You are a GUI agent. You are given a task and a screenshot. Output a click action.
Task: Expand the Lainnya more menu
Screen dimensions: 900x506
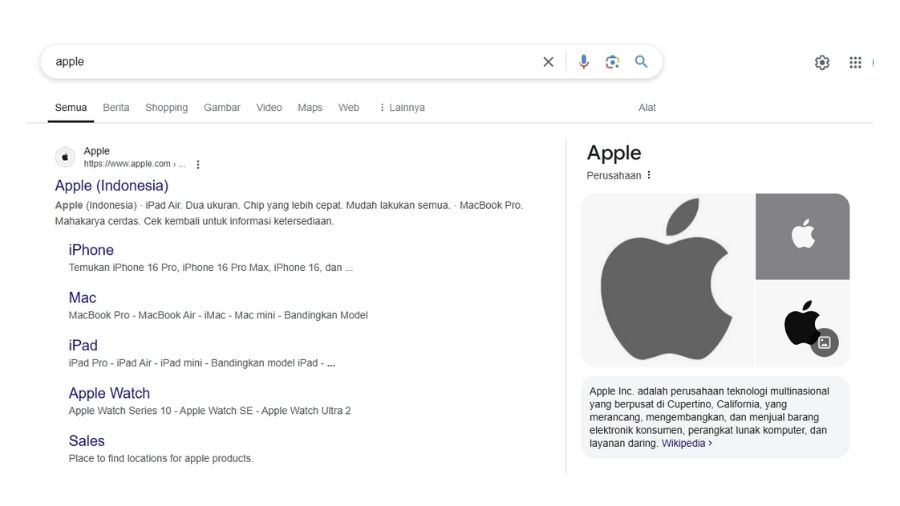(x=402, y=107)
